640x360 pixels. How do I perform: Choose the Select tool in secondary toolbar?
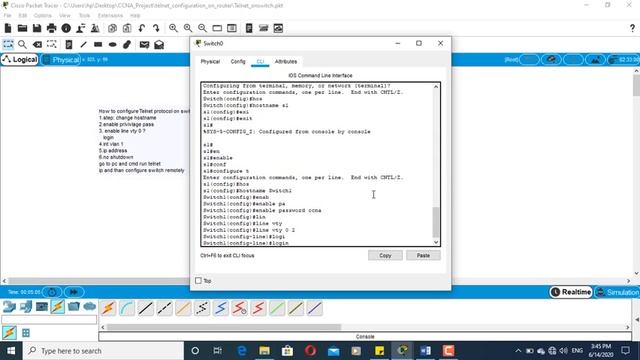pyautogui.click(x=8, y=44)
